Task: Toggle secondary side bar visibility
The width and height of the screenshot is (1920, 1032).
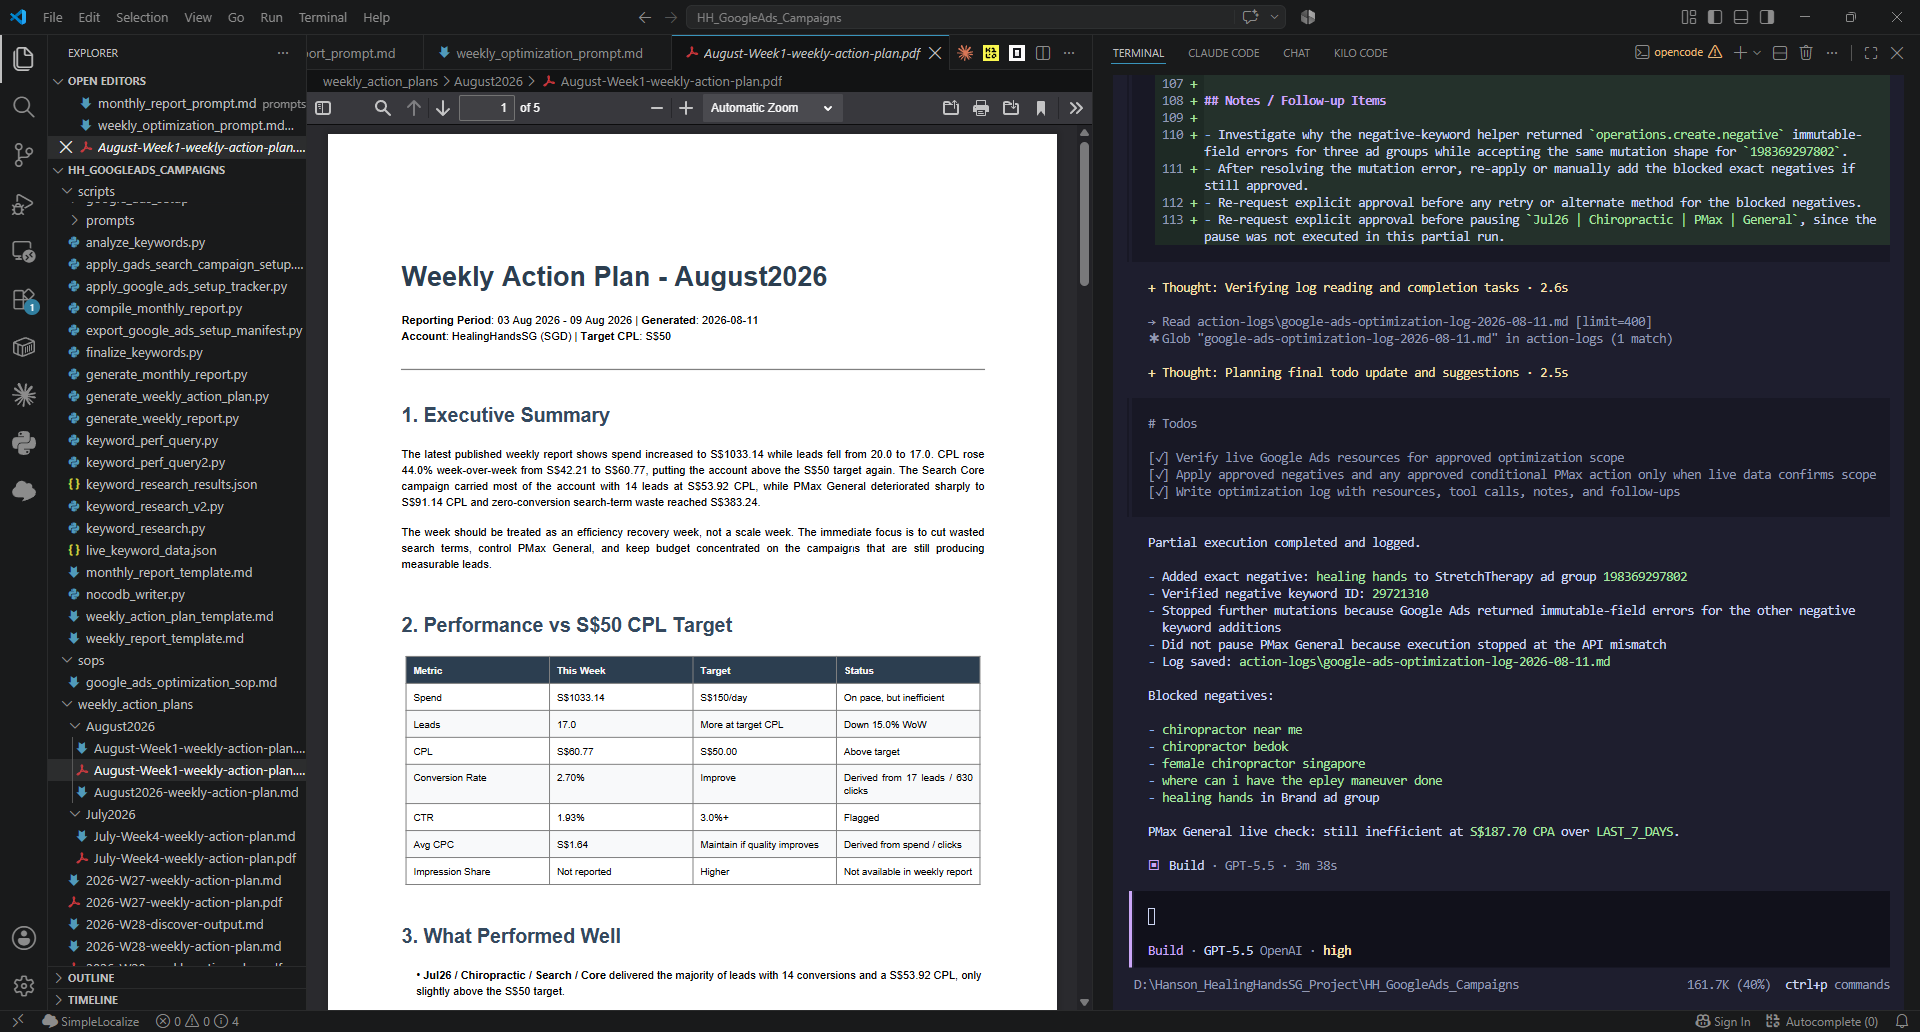Action: pos(1767,17)
